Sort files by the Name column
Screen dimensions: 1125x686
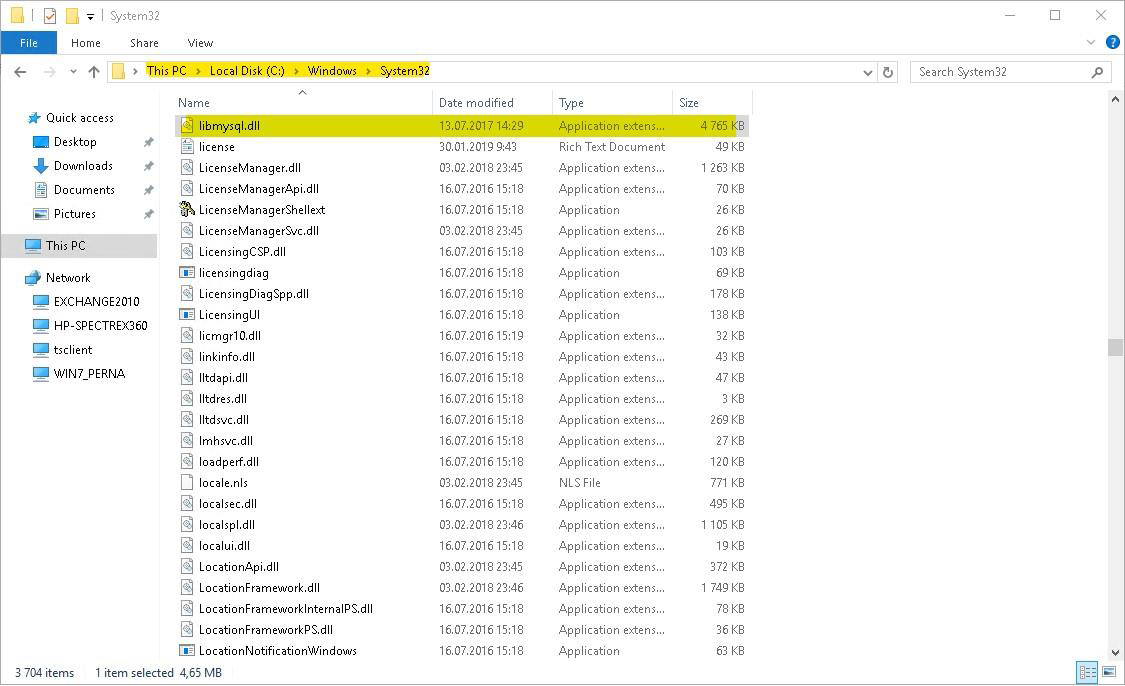[303, 103]
